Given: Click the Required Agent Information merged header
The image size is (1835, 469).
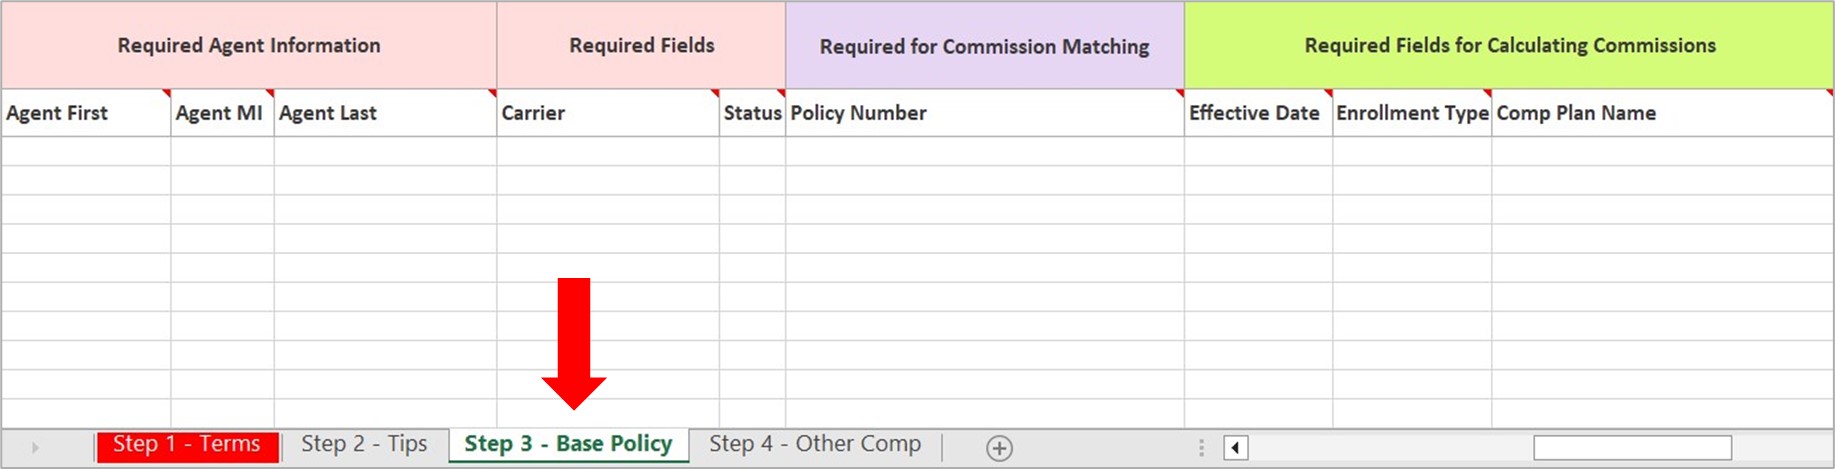Looking at the screenshot, I should click(x=249, y=46).
